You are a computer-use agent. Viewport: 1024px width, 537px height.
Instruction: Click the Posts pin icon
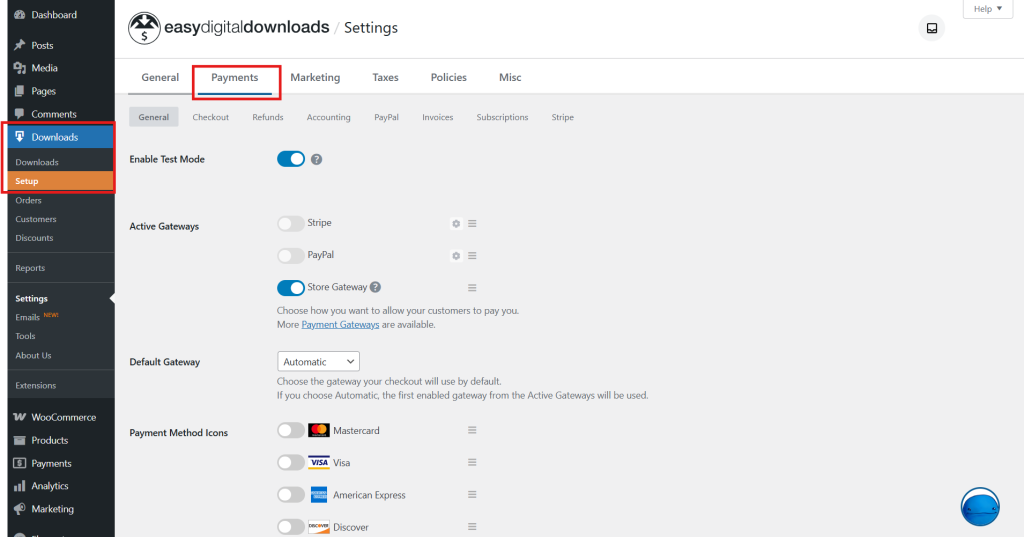pyautogui.click(x=20, y=45)
